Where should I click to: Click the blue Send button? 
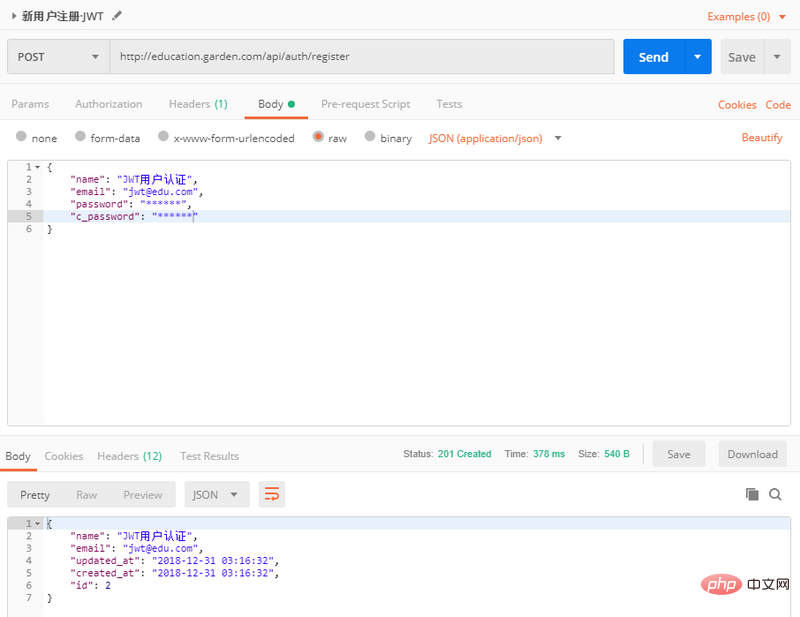654,57
